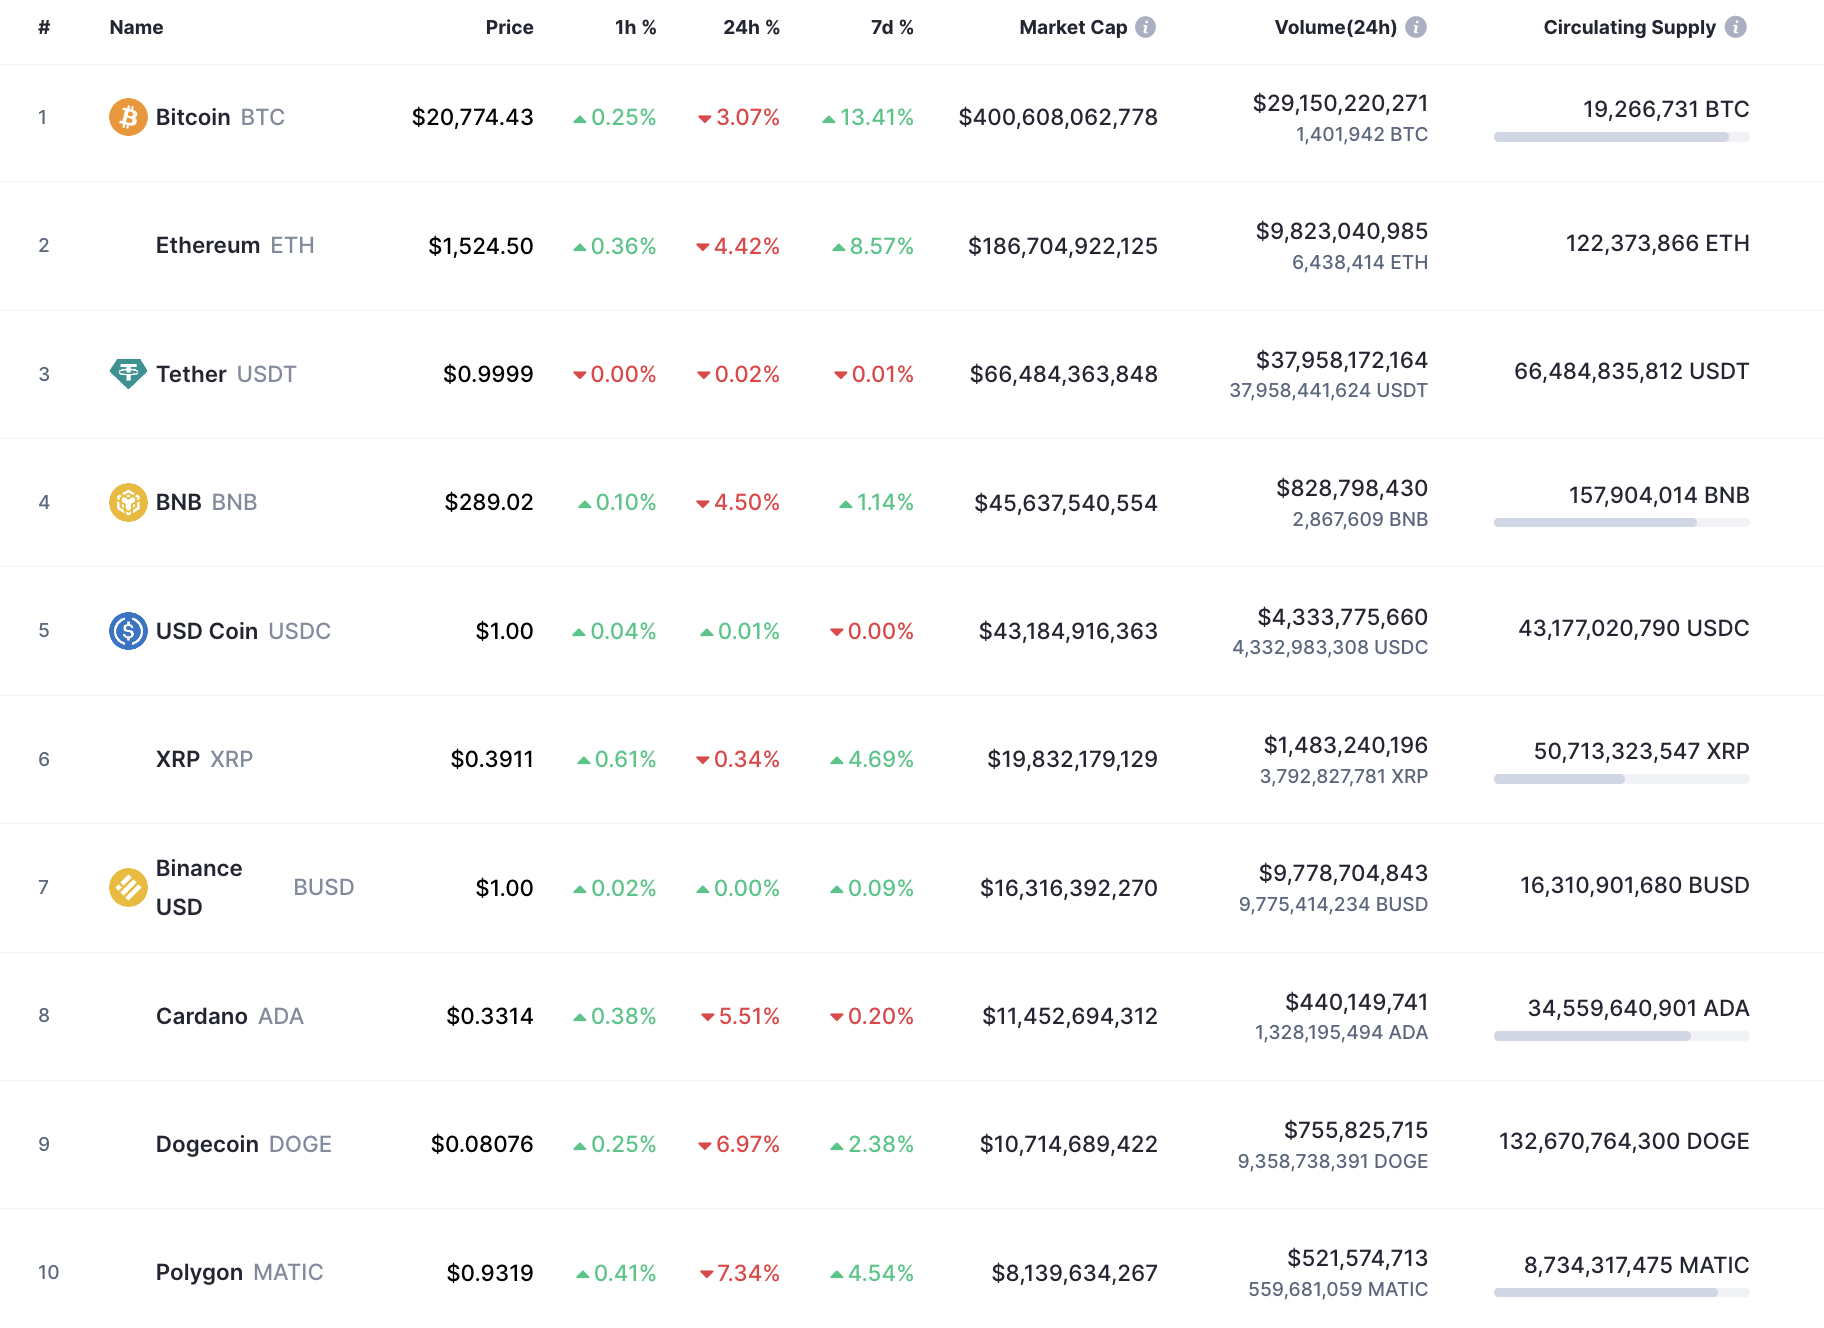Screen dimensions: 1824x1328
Task: Sort the table by Market Cap
Action: click(1071, 27)
